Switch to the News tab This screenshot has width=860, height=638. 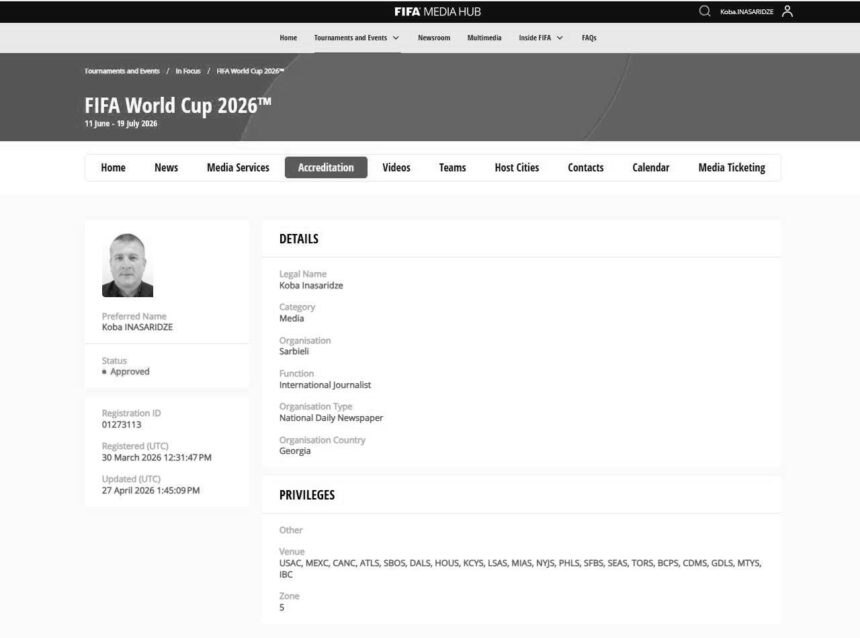pyautogui.click(x=166, y=167)
